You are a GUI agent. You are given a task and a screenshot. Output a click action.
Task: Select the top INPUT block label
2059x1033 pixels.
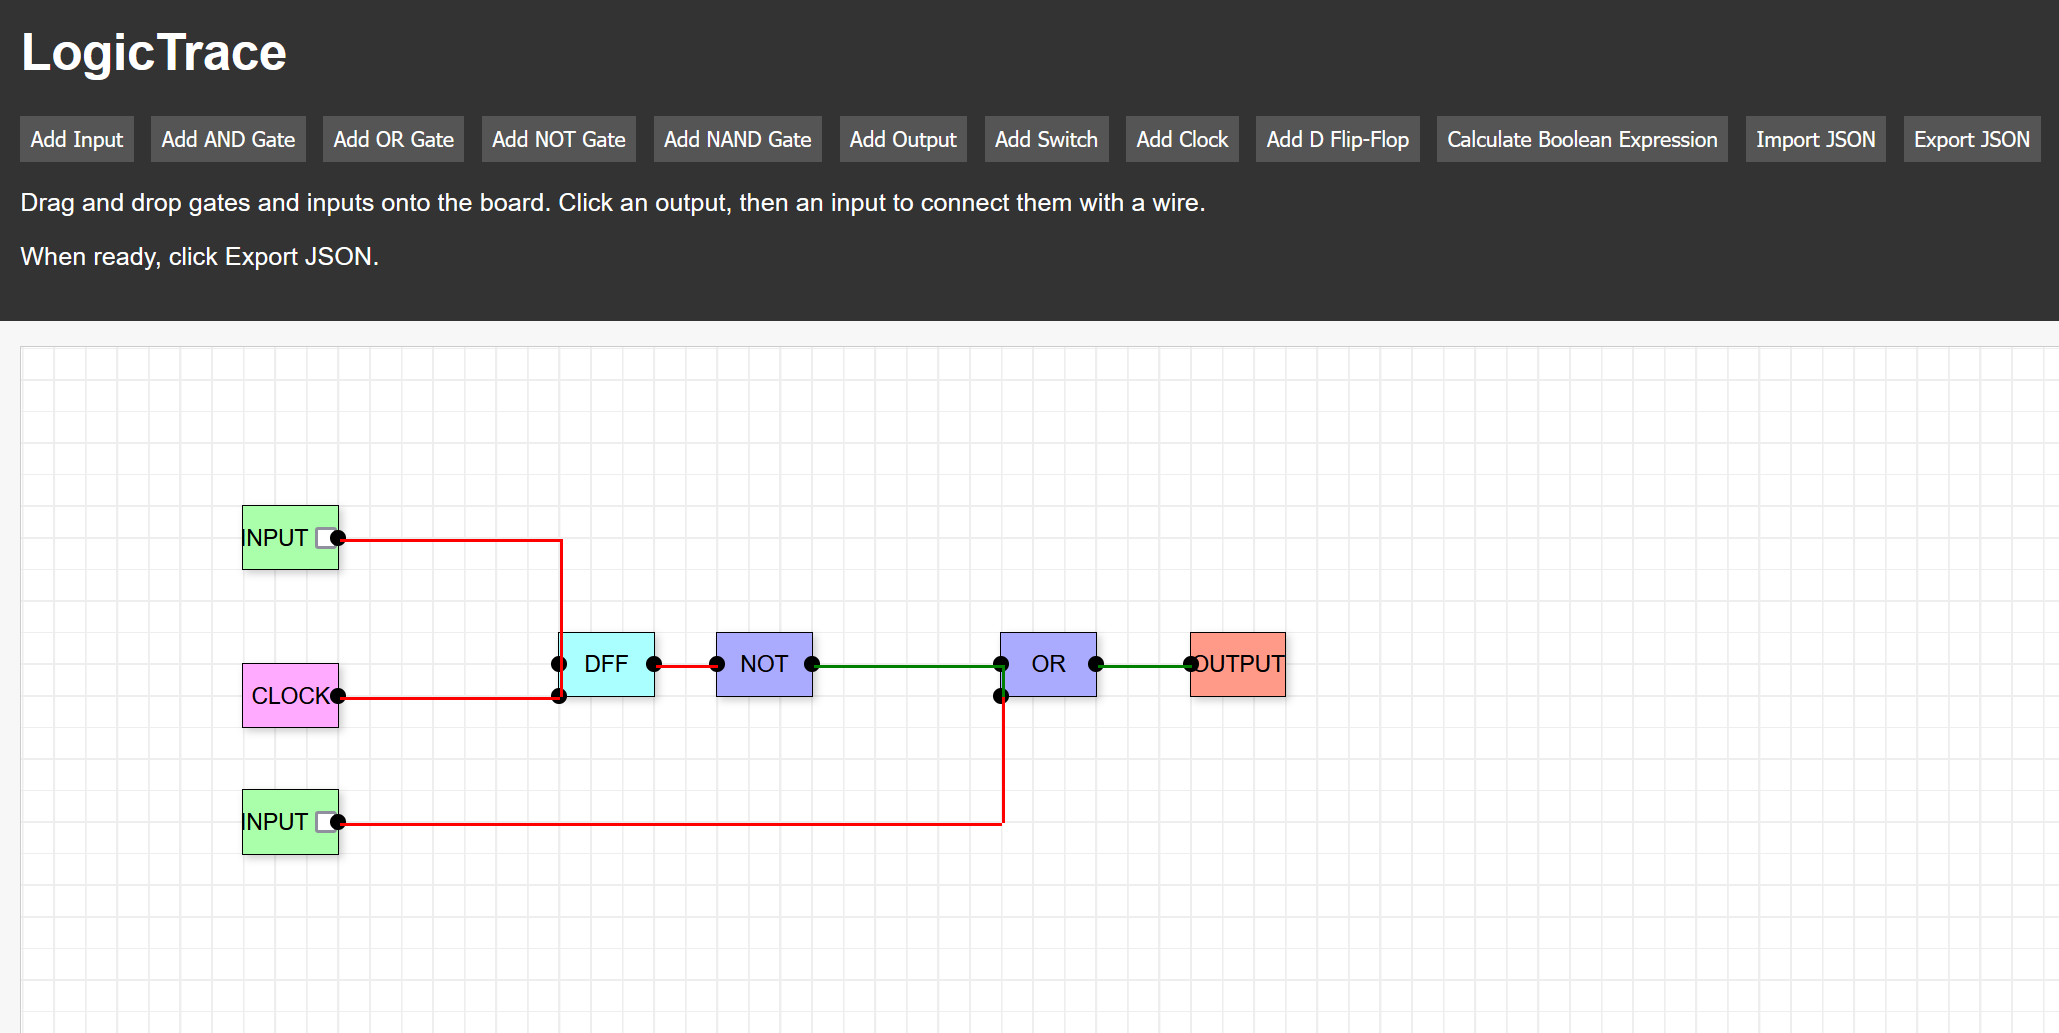point(275,538)
